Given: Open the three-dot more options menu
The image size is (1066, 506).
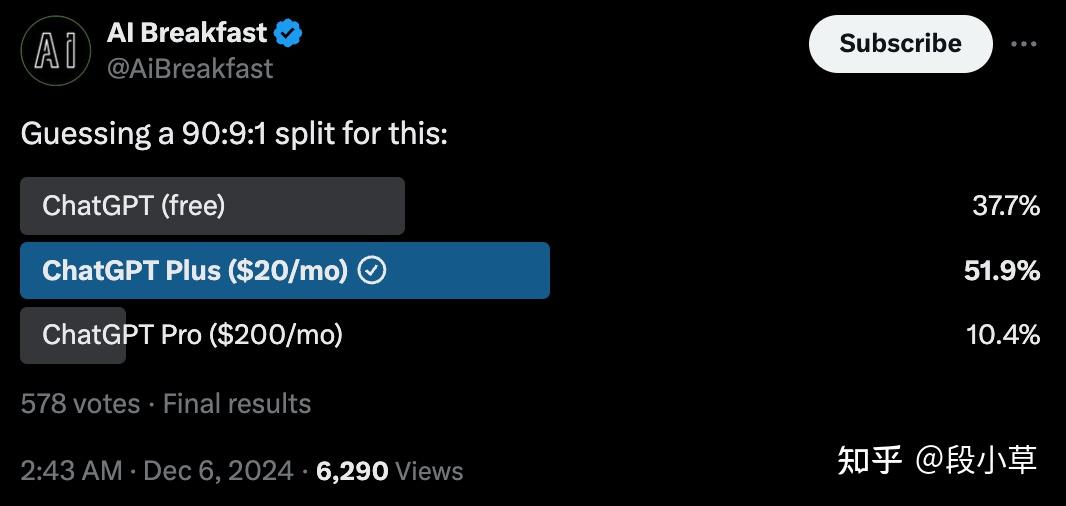Looking at the screenshot, I should [x=1024, y=44].
